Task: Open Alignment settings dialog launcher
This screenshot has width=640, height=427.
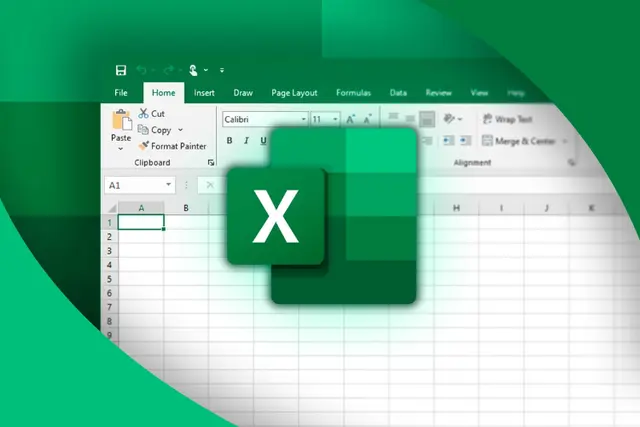Action: tap(571, 162)
